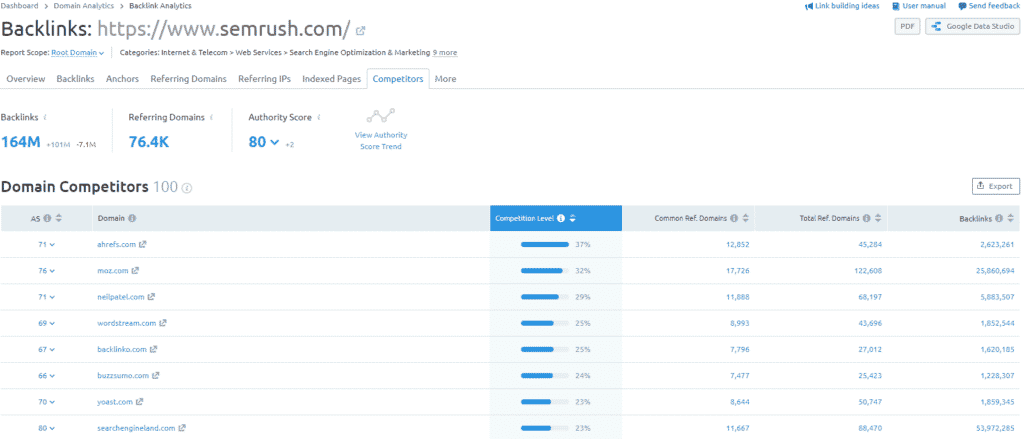Go to Dashboard breadcrumb
The image size is (1024, 439).
coord(19,6)
